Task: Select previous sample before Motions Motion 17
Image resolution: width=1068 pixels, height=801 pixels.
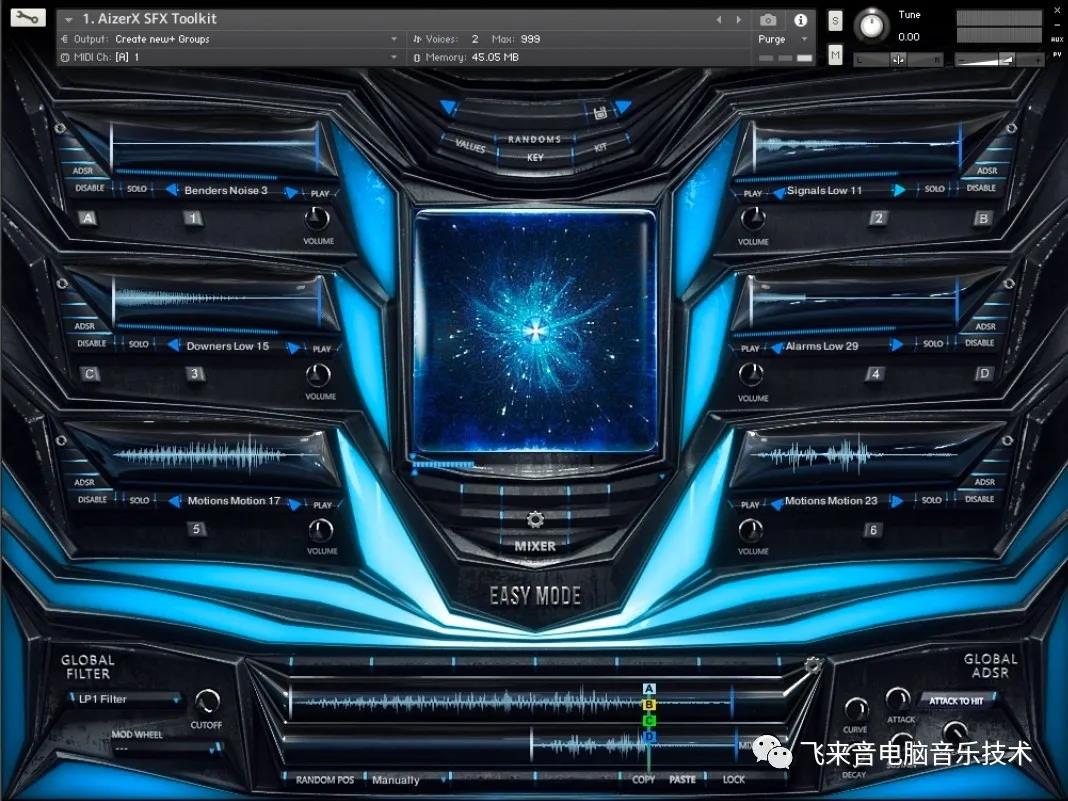Action: click(174, 501)
